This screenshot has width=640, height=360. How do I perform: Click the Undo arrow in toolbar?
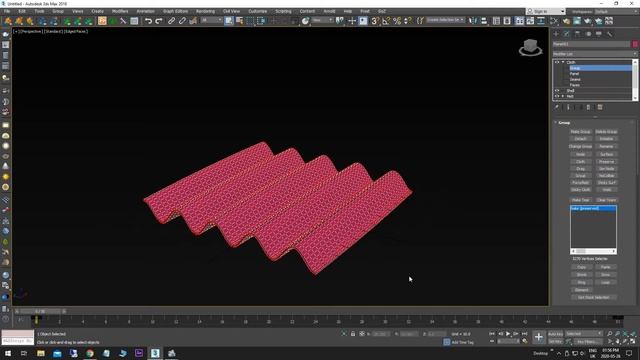click(148, 21)
